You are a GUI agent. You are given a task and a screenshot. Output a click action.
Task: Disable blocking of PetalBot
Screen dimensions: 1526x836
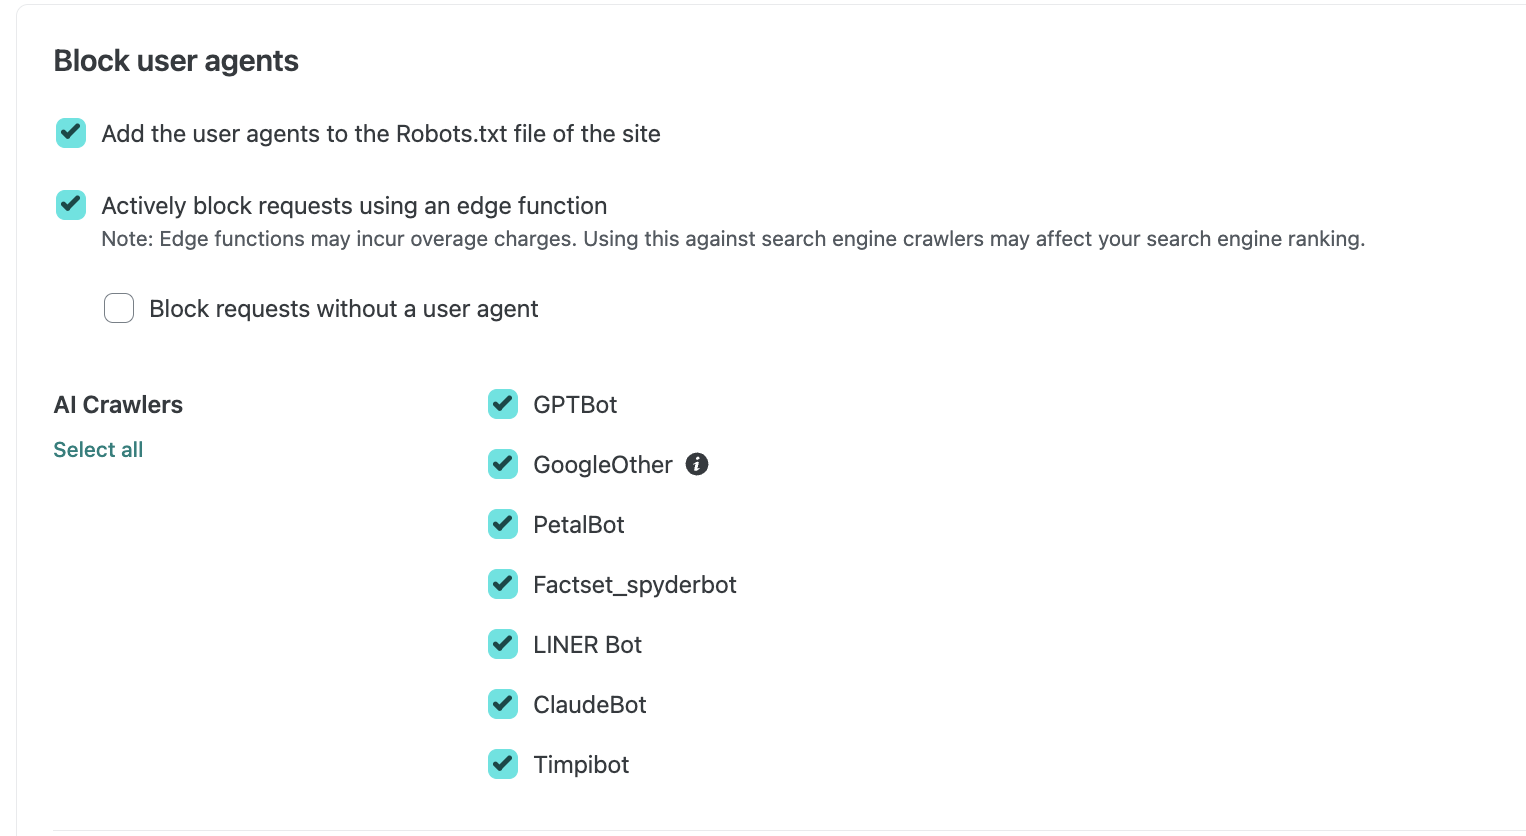point(503,524)
